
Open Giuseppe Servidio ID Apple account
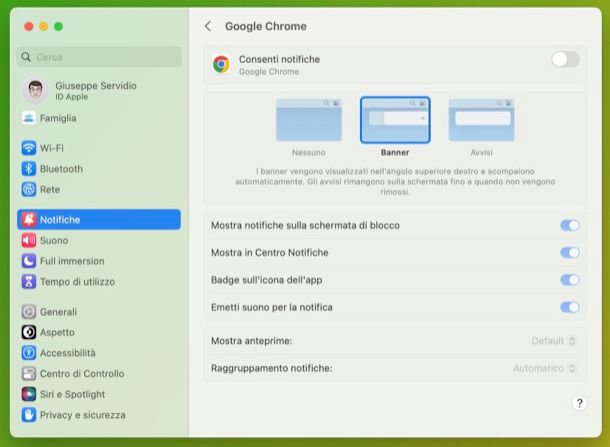pyautogui.click(x=99, y=91)
